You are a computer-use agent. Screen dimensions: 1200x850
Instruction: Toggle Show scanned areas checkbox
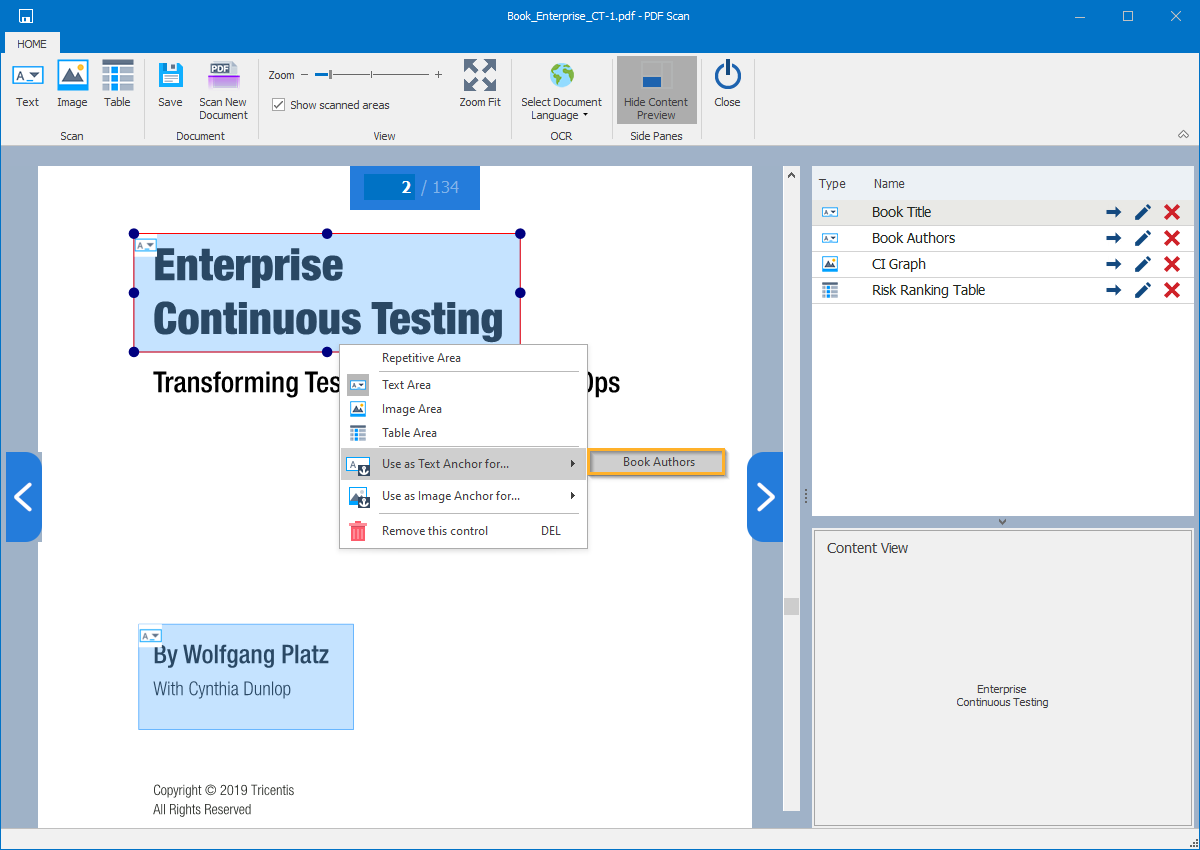tap(279, 105)
